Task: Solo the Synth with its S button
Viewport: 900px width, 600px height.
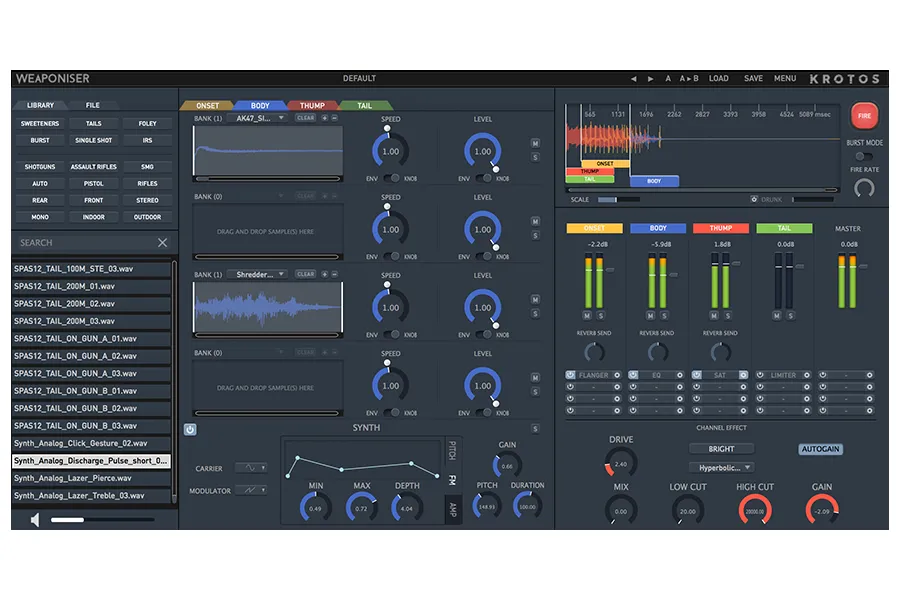Action: [535, 429]
